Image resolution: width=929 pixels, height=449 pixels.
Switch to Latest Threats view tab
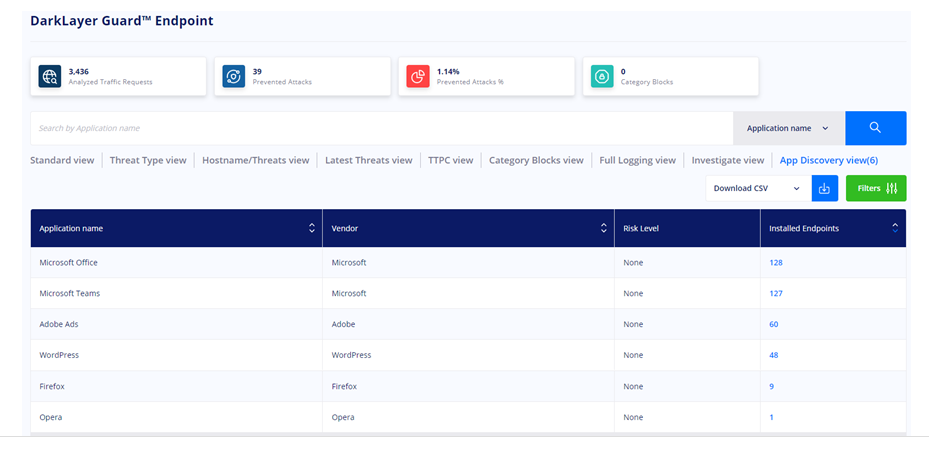(x=369, y=160)
